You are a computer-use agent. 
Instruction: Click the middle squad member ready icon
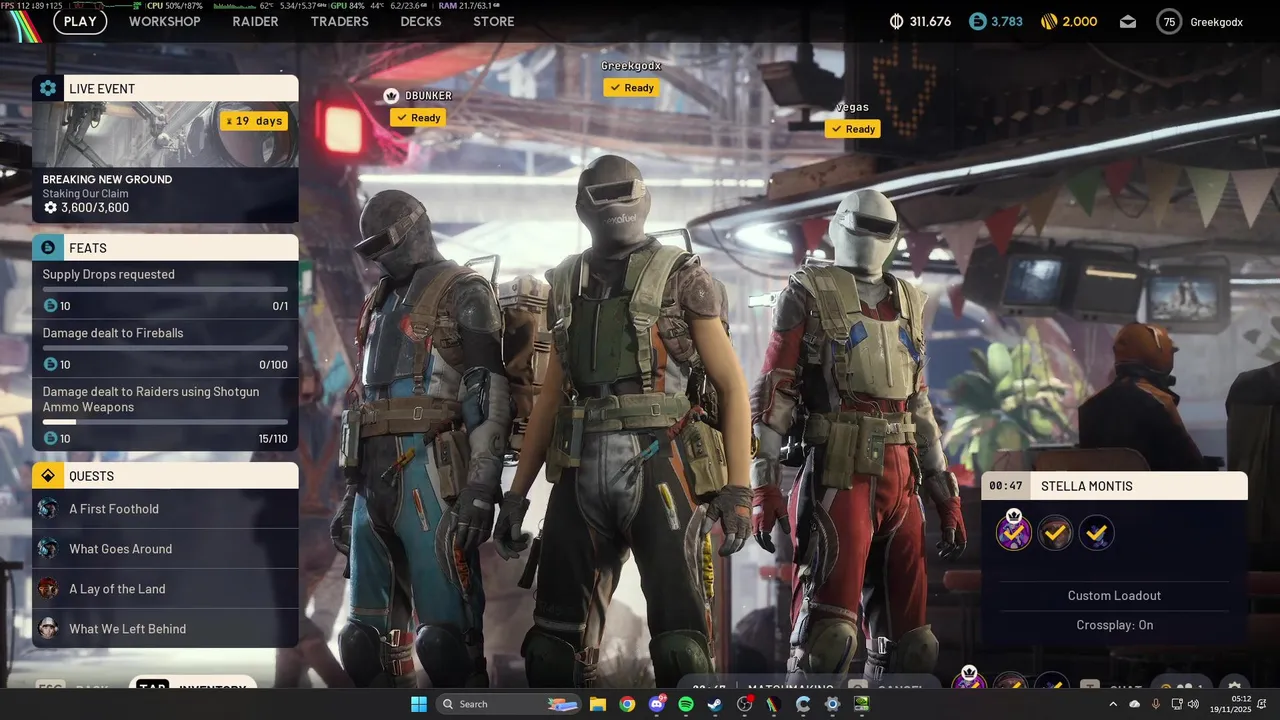click(1055, 533)
